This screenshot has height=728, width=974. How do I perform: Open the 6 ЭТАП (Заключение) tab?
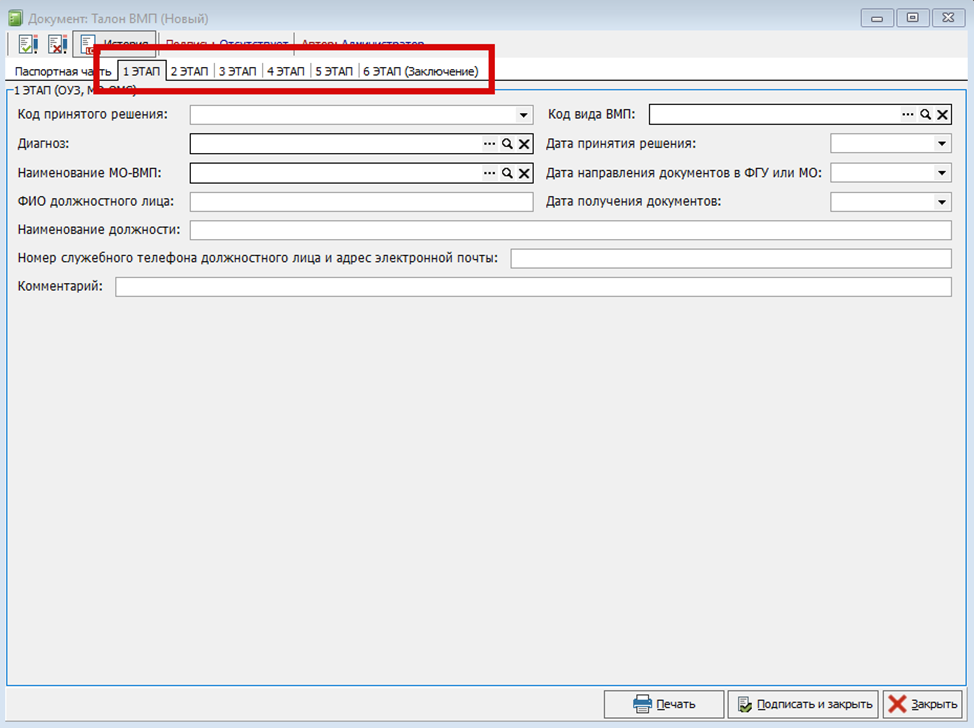[420, 72]
